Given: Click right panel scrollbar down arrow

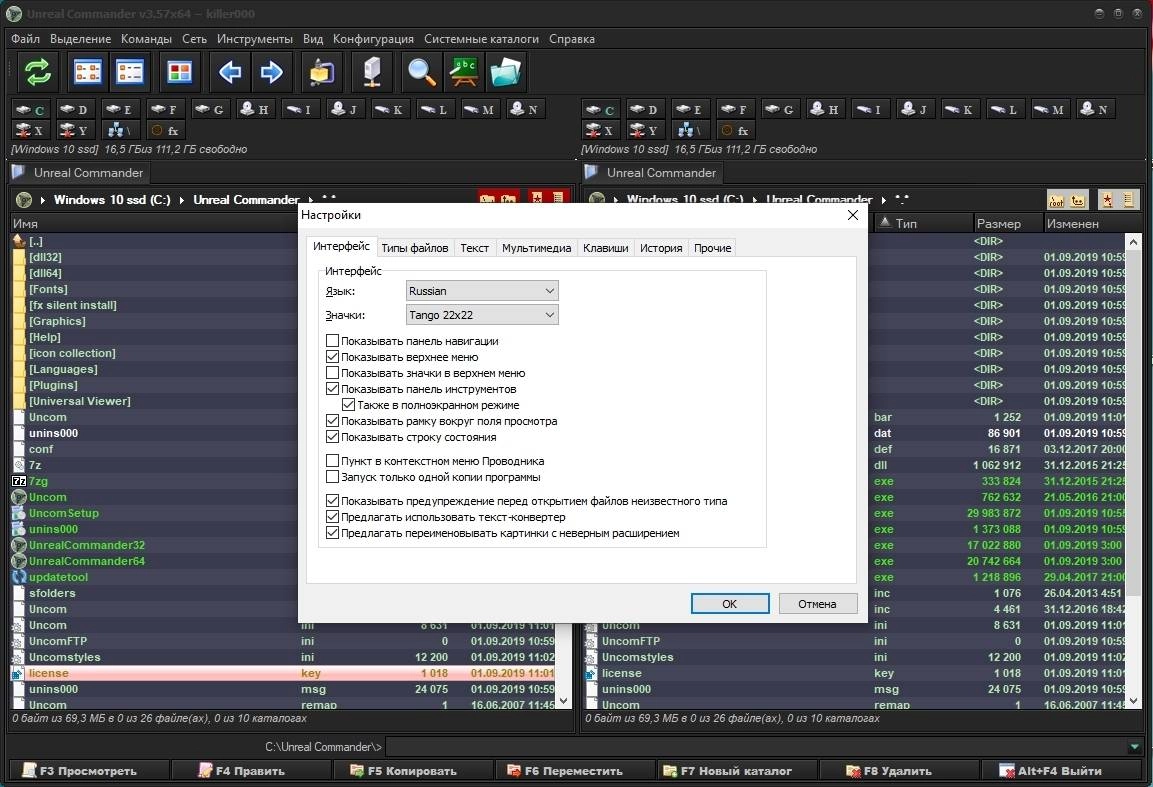Looking at the screenshot, I should click(x=1133, y=701).
